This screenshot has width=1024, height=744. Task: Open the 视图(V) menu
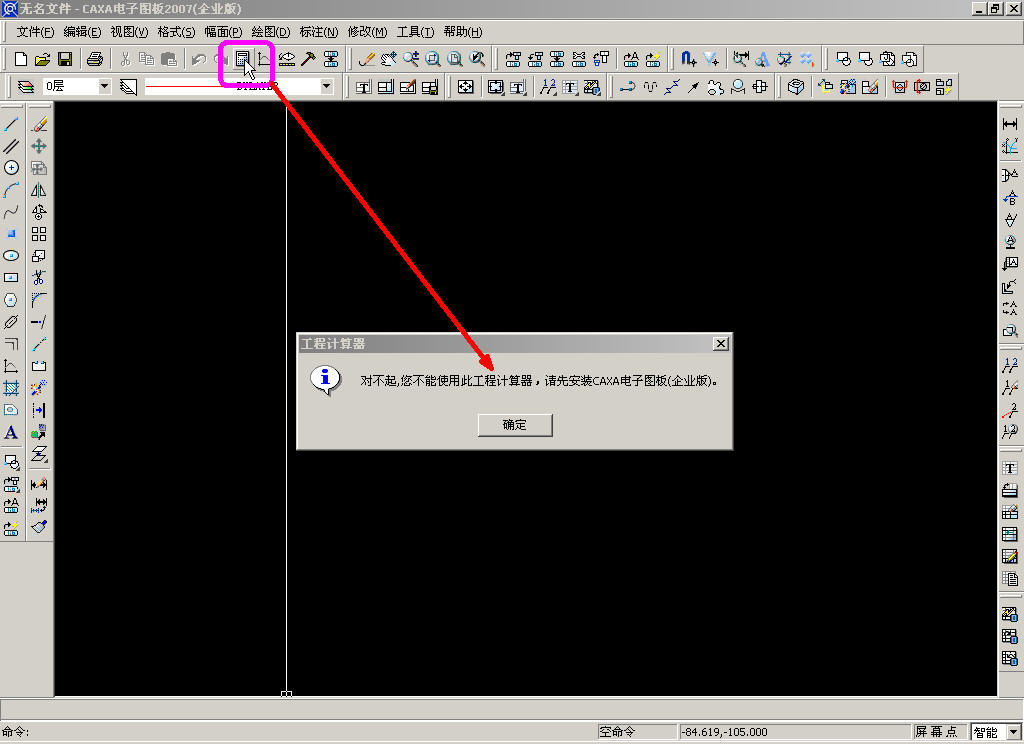pos(129,31)
